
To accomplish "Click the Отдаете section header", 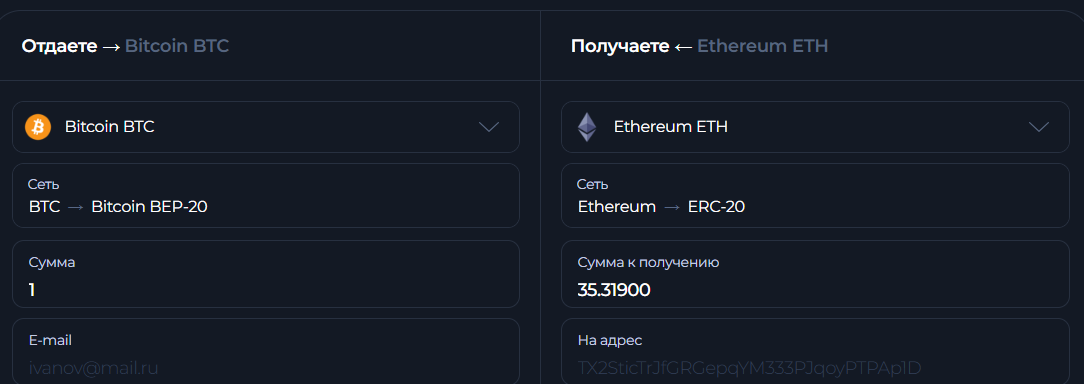I will [x=59, y=46].
